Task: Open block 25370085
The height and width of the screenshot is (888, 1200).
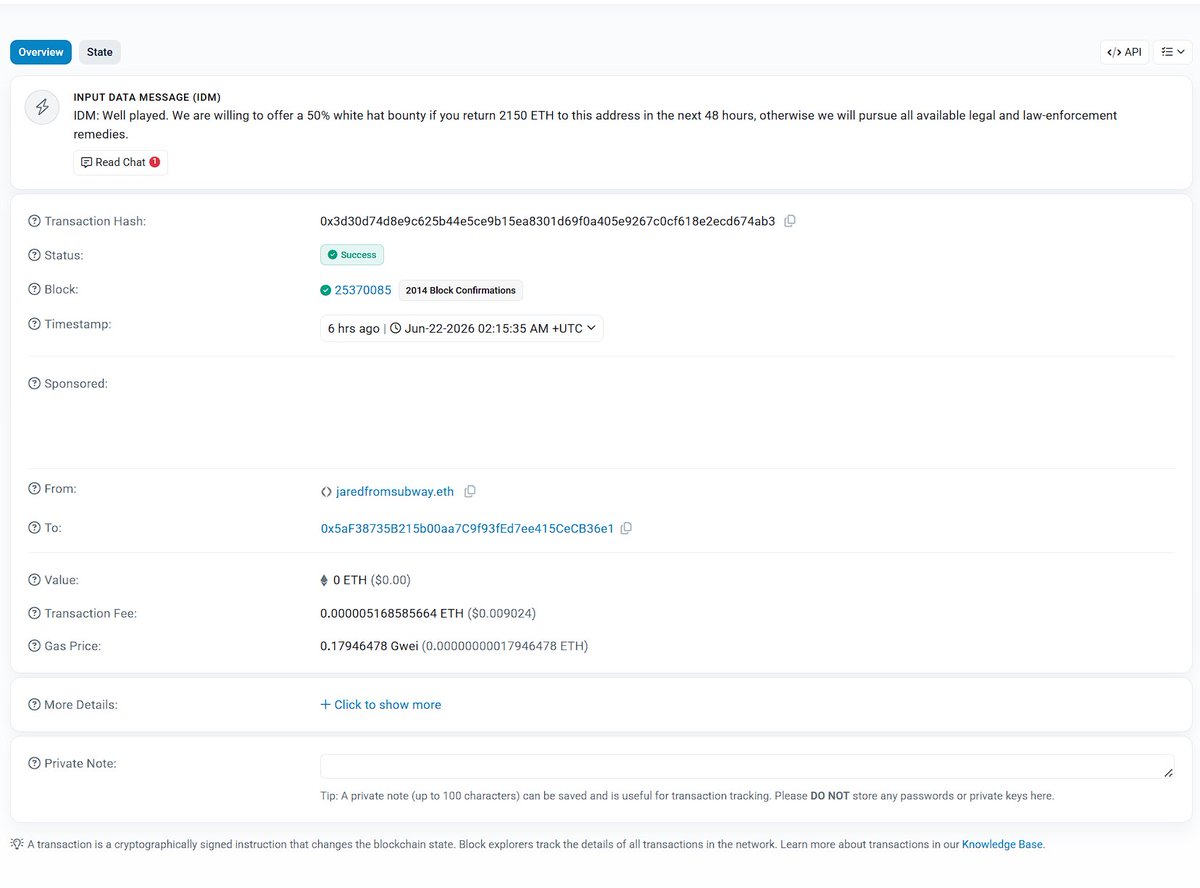Action: [x=363, y=290]
